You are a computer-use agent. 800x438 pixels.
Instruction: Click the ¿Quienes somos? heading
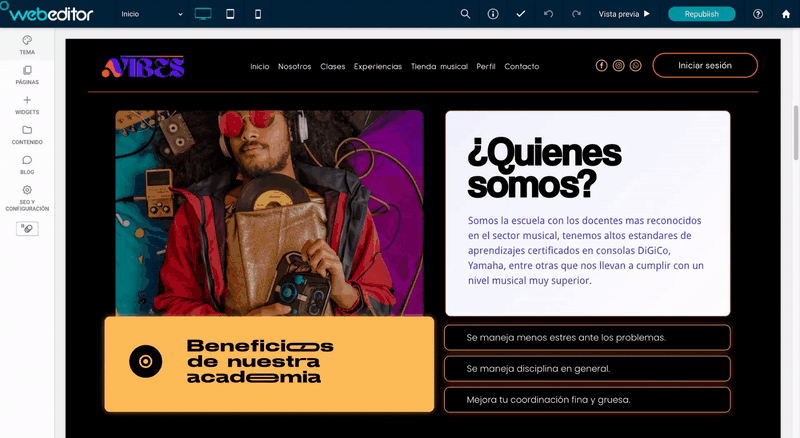coord(544,168)
